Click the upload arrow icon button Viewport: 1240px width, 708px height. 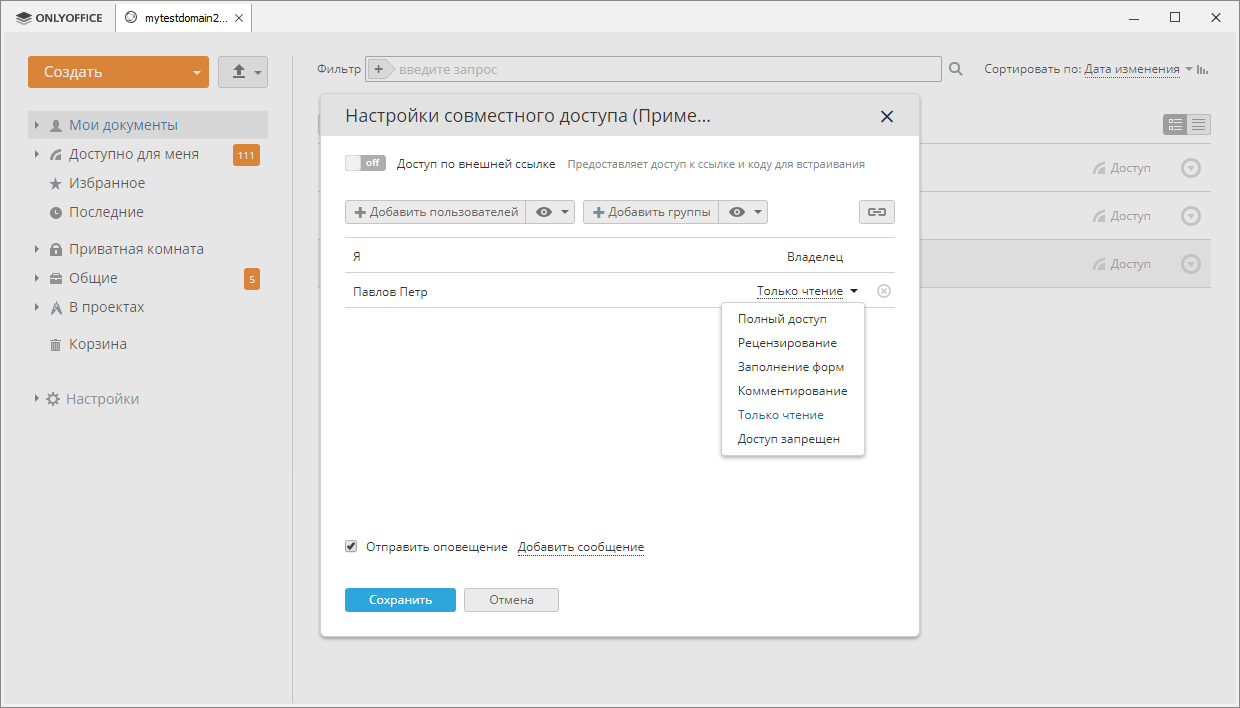243,72
